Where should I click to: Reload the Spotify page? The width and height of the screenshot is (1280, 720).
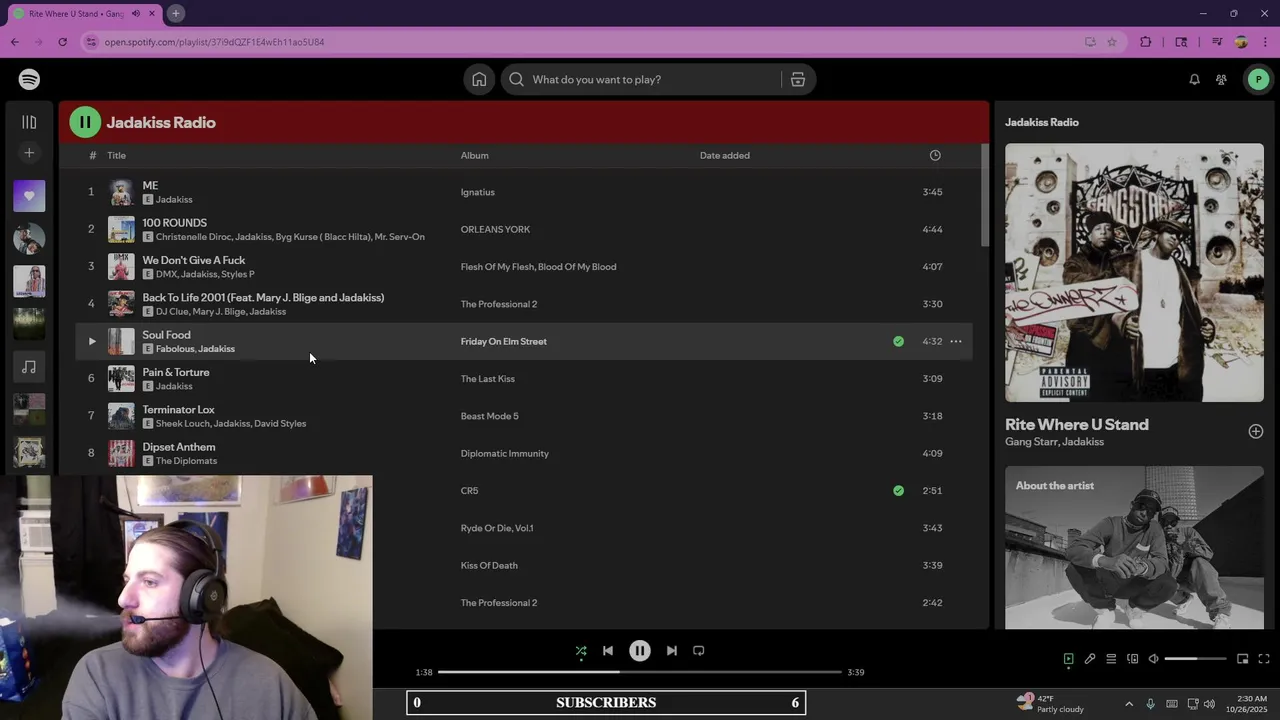coord(62,42)
